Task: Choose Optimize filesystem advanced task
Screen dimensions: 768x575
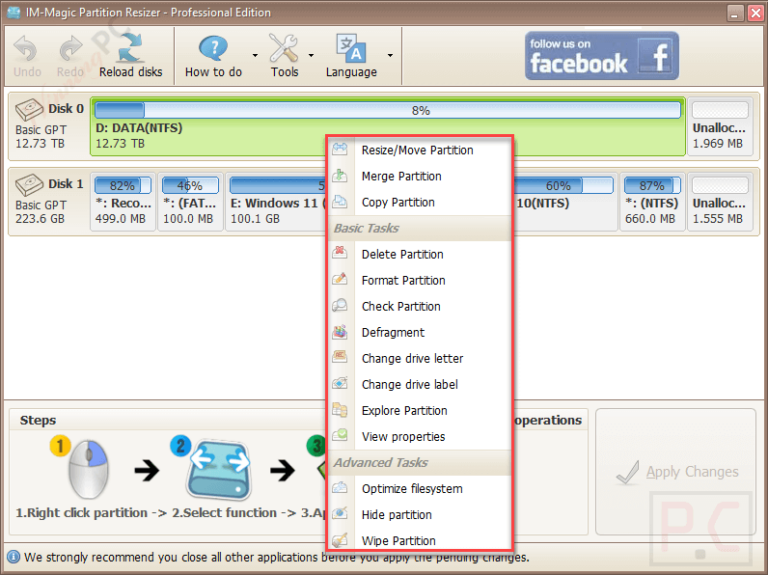Action: click(x=420, y=488)
